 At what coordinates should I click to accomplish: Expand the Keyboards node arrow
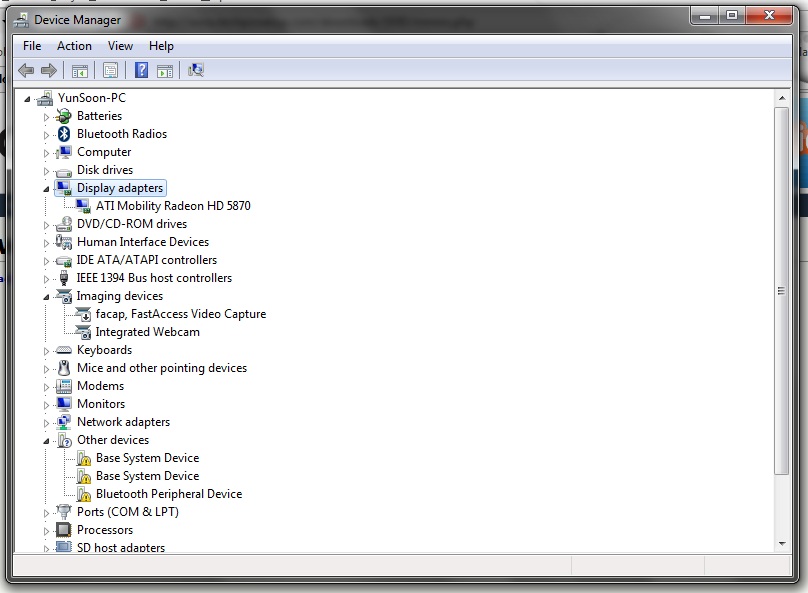(46, 351)
